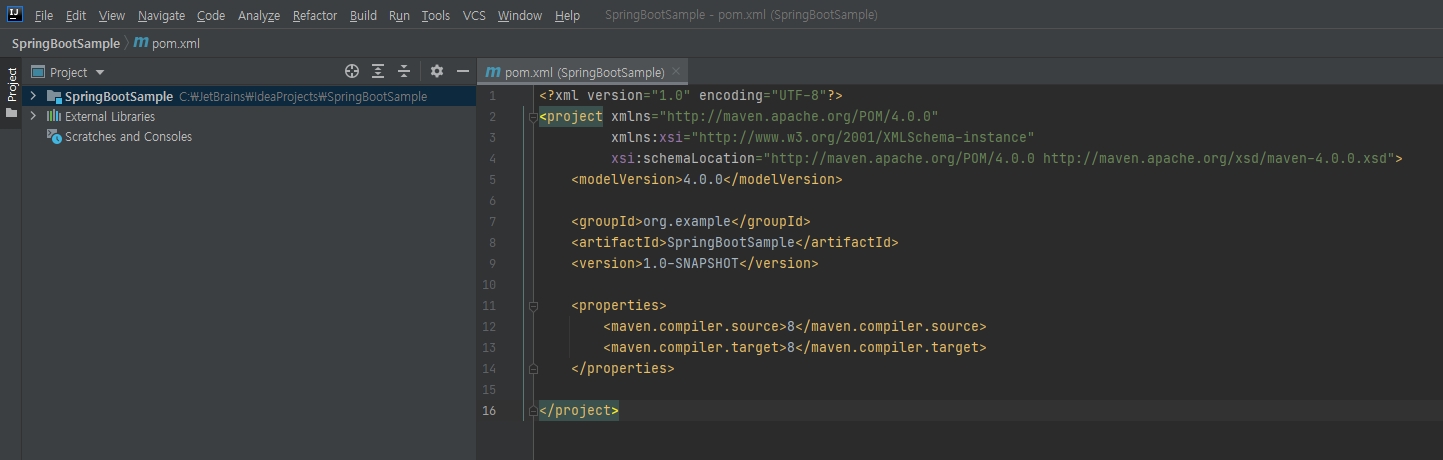
Task: Hide the Project panel with minus icon
Action: [463, 72]
